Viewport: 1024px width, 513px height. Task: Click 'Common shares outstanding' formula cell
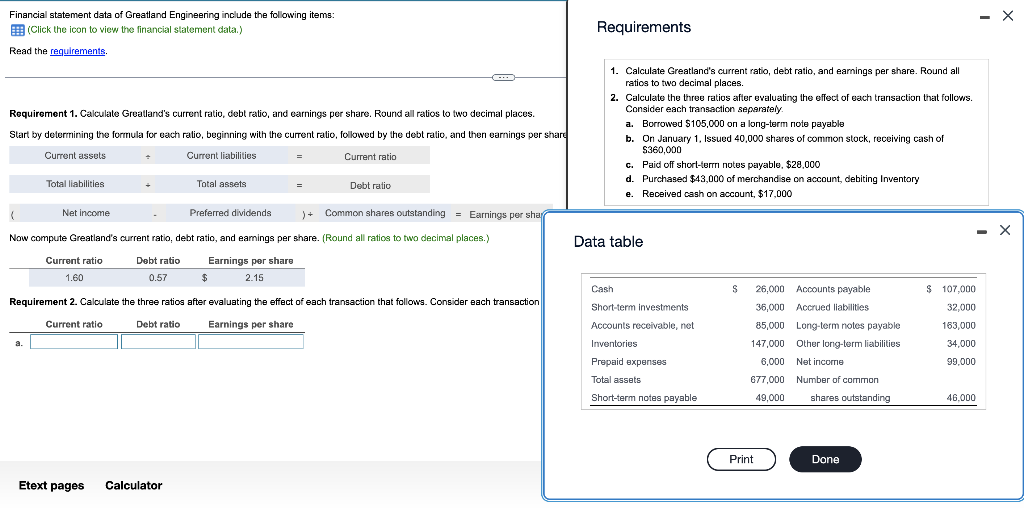click(385, 213)
